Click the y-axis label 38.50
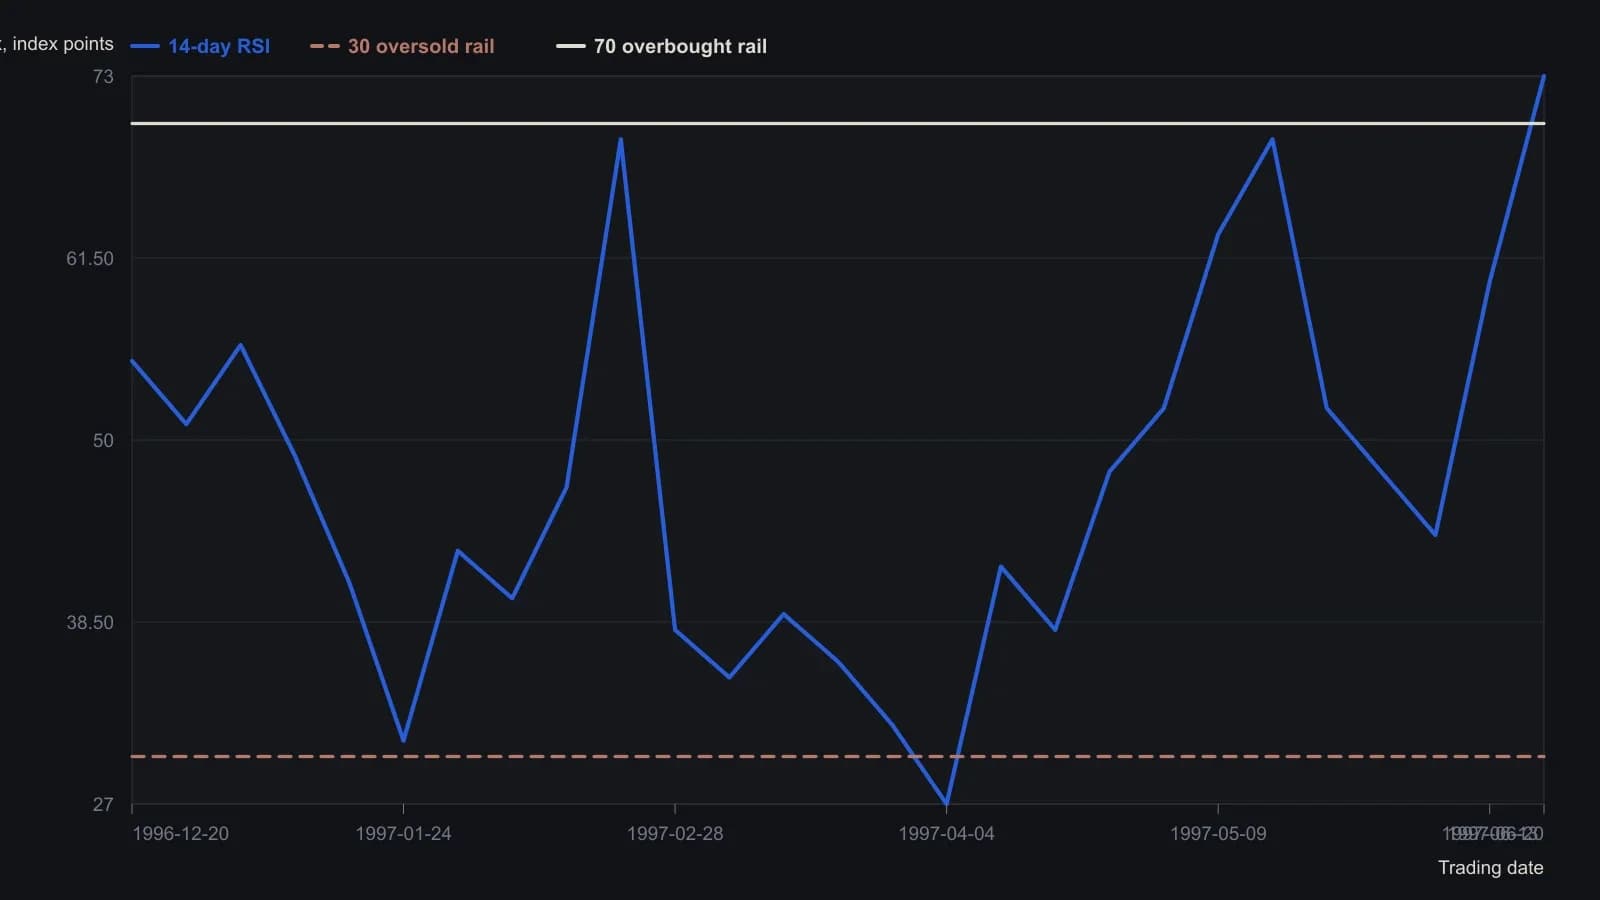1600x900 pixels. coord(90,622)
